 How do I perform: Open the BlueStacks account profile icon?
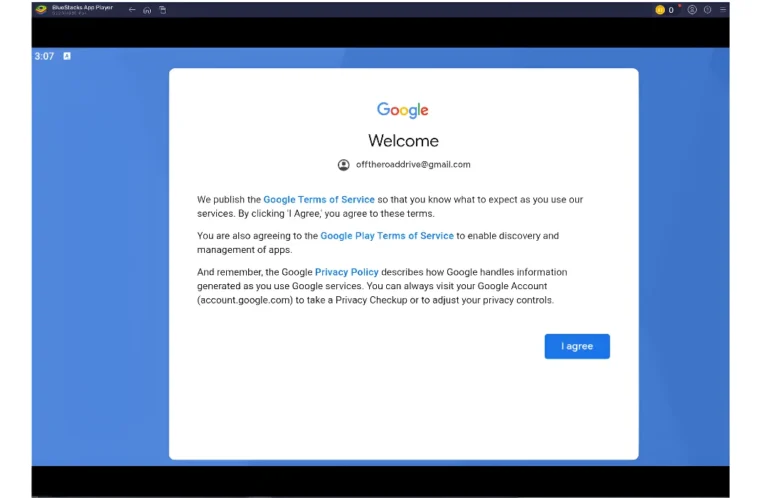coord(692,10)
